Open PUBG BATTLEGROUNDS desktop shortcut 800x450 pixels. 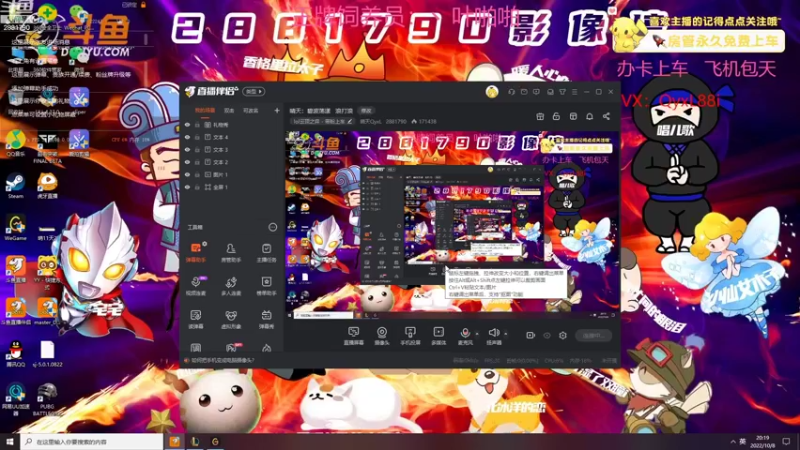click(x=47, y=399)
